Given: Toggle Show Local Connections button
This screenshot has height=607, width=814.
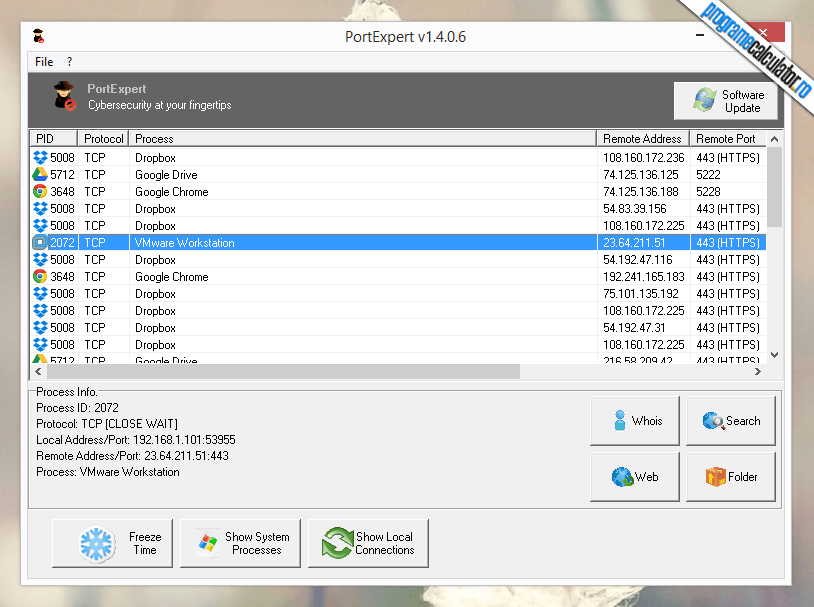Looking at the screenshot, I should click(368, 543).
